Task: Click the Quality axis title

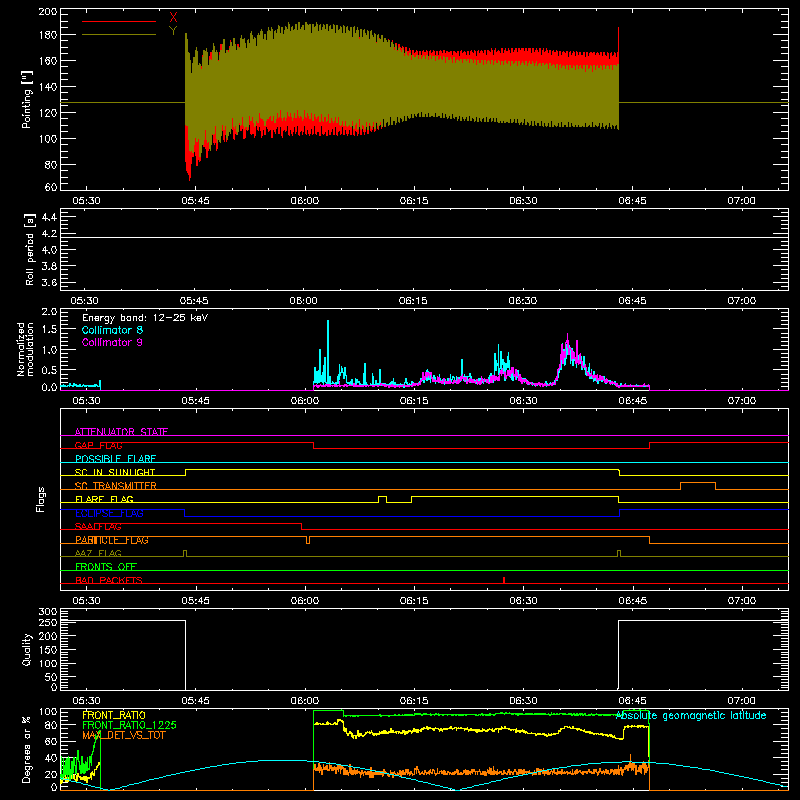Action: pos(27,649)
